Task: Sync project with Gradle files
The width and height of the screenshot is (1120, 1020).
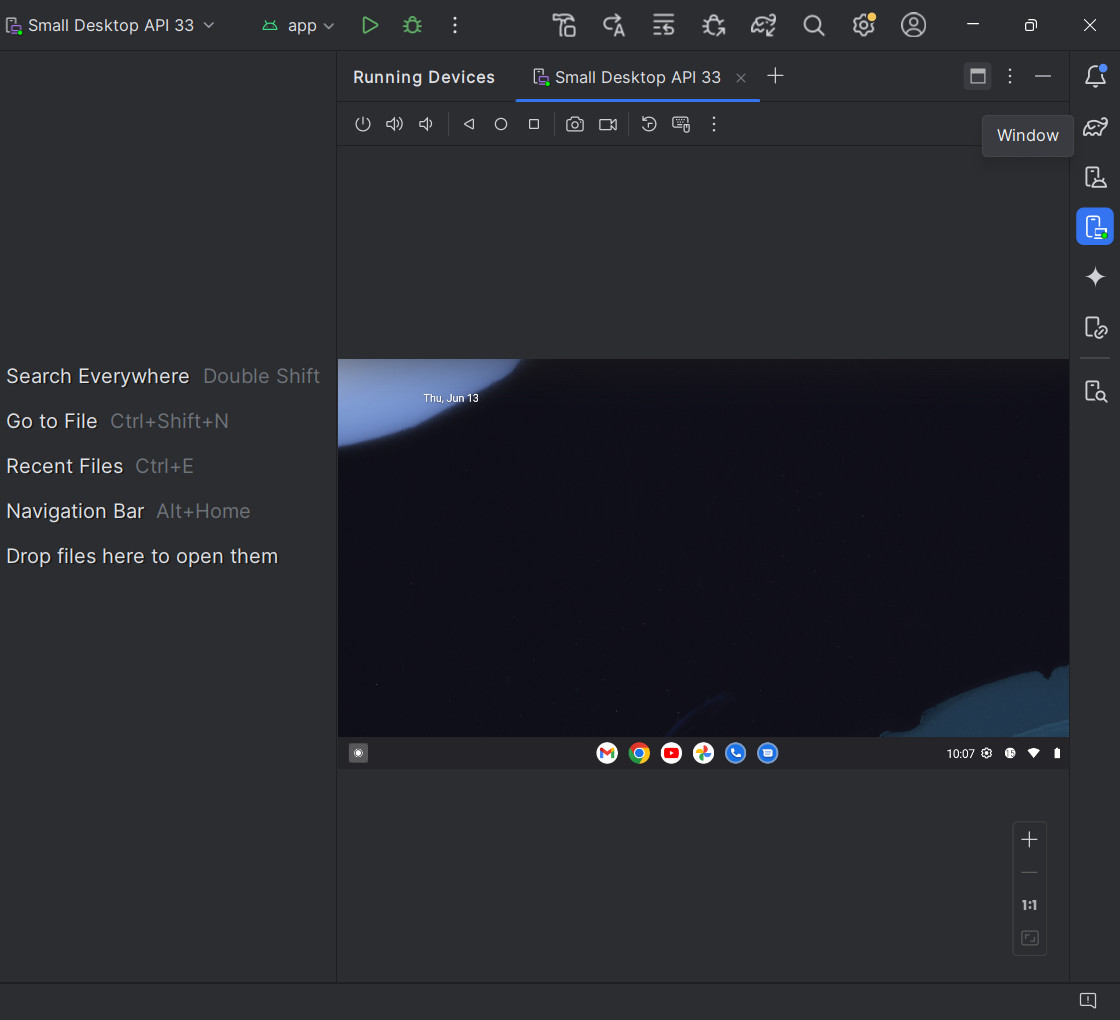Action: click(x=764, y=25)
